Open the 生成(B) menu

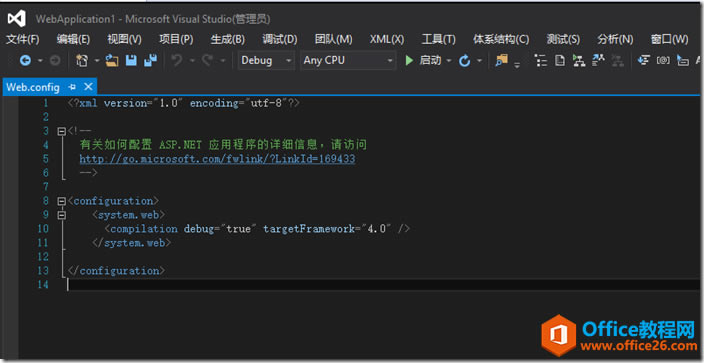pos(228,40)
